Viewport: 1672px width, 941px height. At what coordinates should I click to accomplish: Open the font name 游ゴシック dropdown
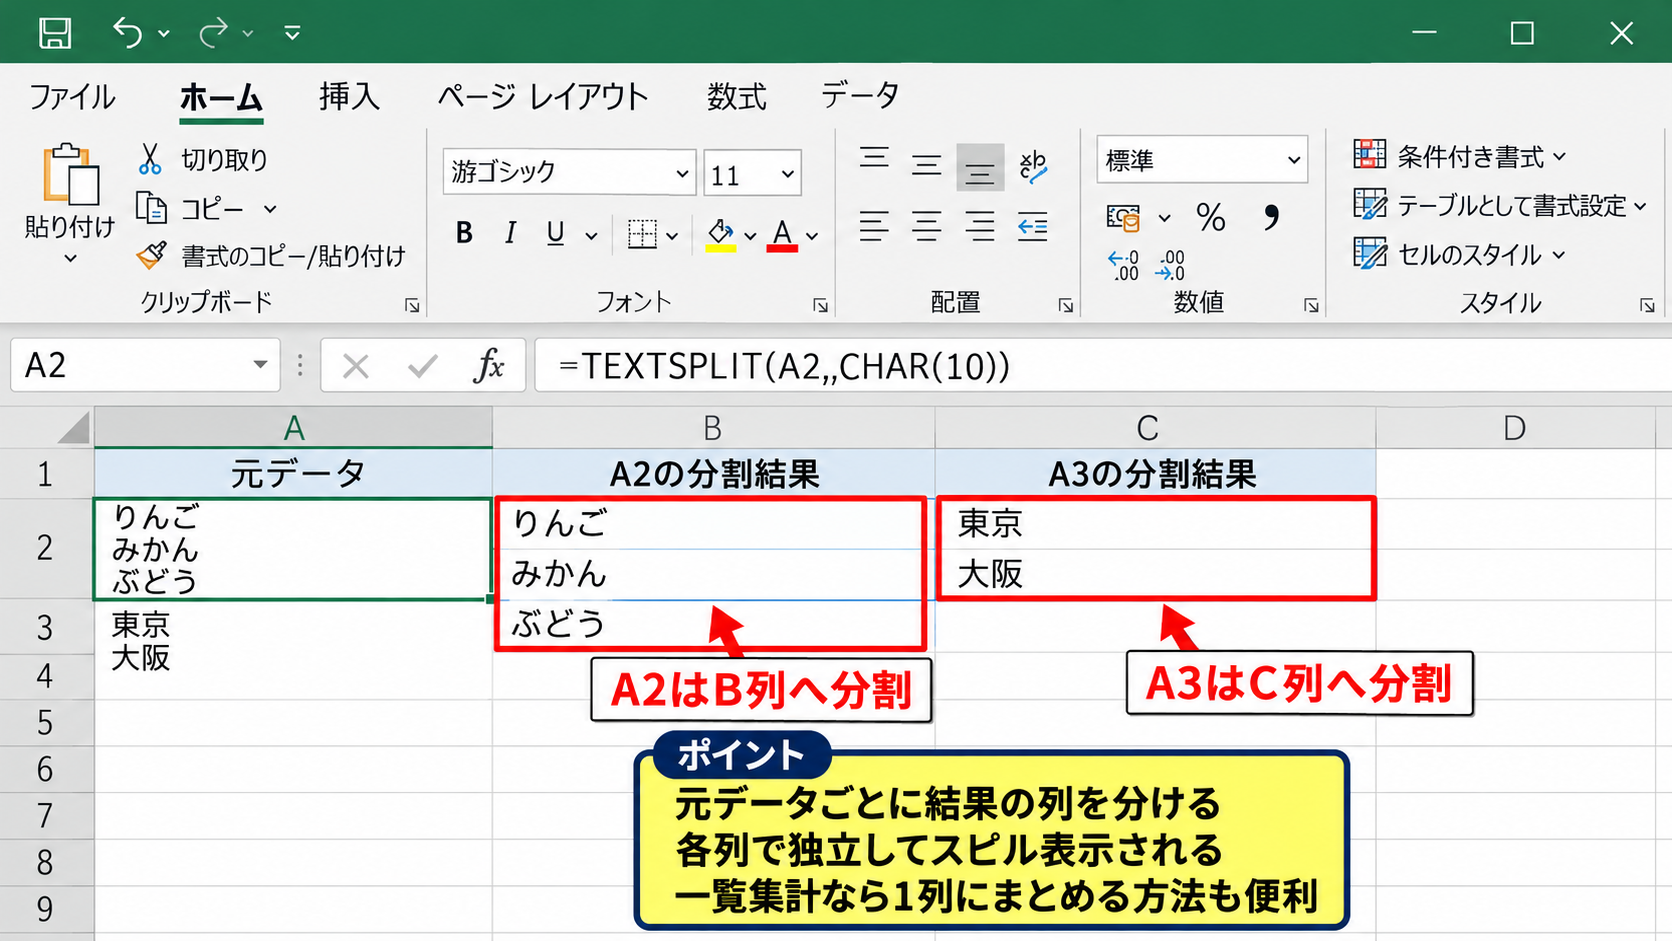coord(682,174)
